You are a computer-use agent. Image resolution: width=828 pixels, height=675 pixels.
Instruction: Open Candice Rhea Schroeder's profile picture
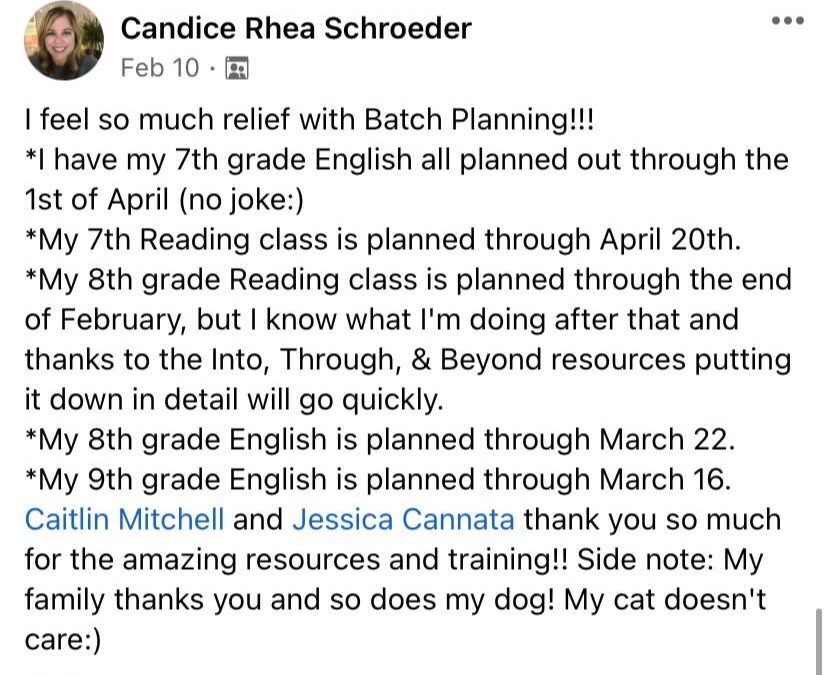64,41
